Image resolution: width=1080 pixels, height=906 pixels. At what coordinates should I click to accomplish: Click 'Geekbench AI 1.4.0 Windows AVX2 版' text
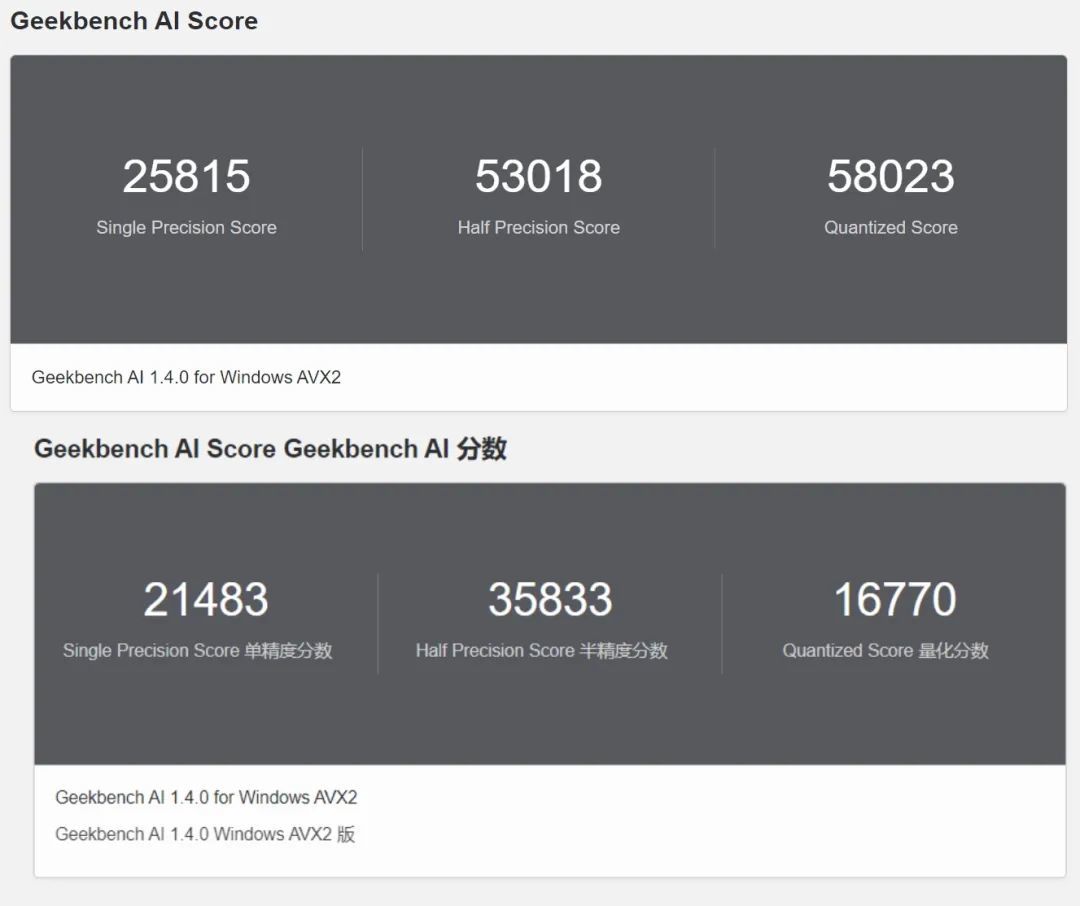tap(205, 834)
